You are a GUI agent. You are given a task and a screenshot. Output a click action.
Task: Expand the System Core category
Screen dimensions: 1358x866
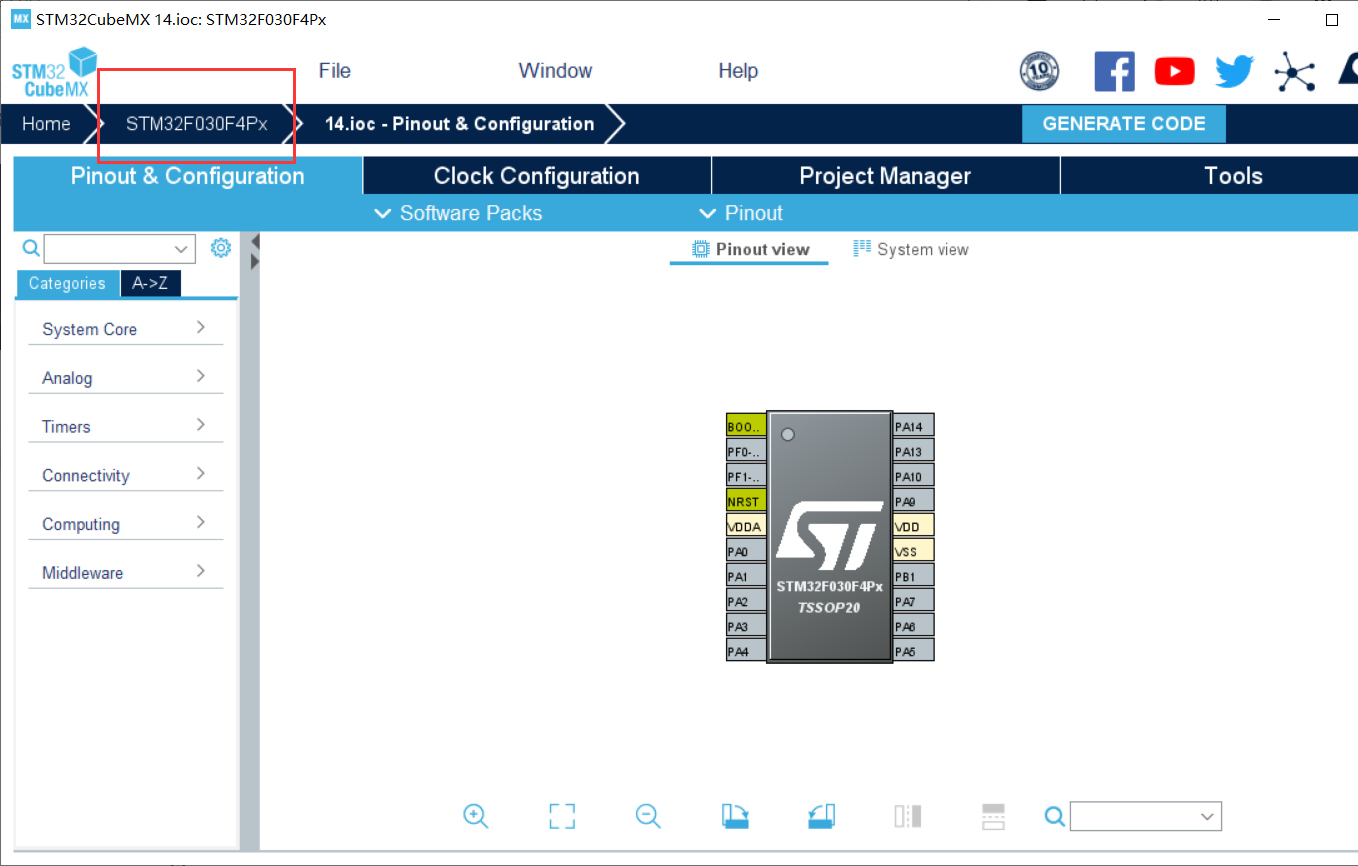coord(126,329)
